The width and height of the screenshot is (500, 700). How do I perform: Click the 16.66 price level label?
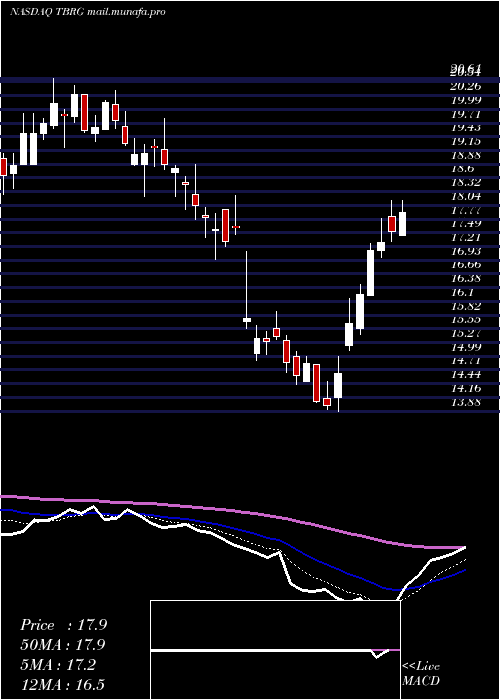click(466, 265)
